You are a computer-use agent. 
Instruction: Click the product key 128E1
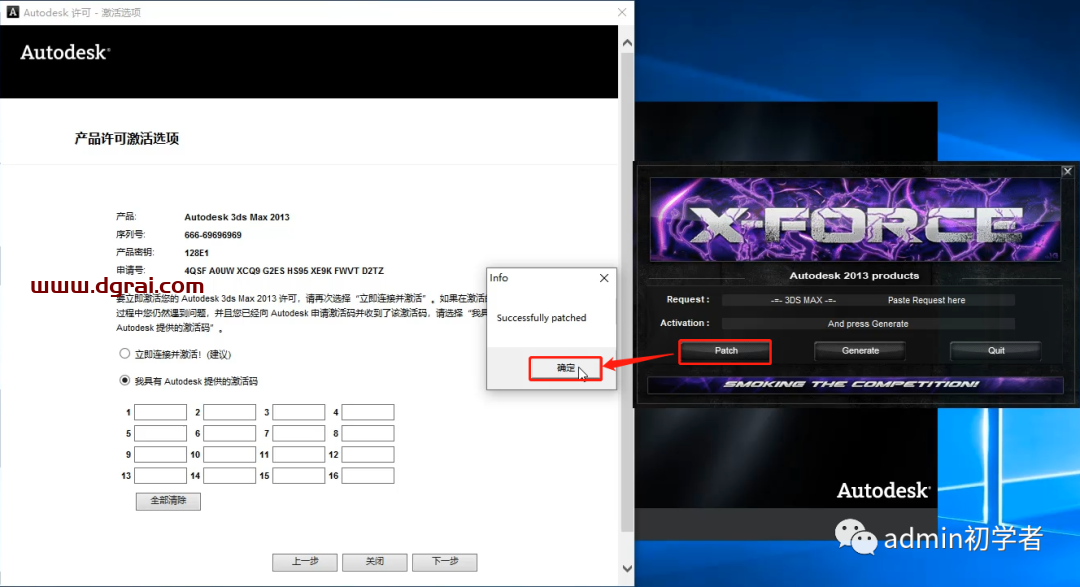pyautogui.click(x=196, y=253)
